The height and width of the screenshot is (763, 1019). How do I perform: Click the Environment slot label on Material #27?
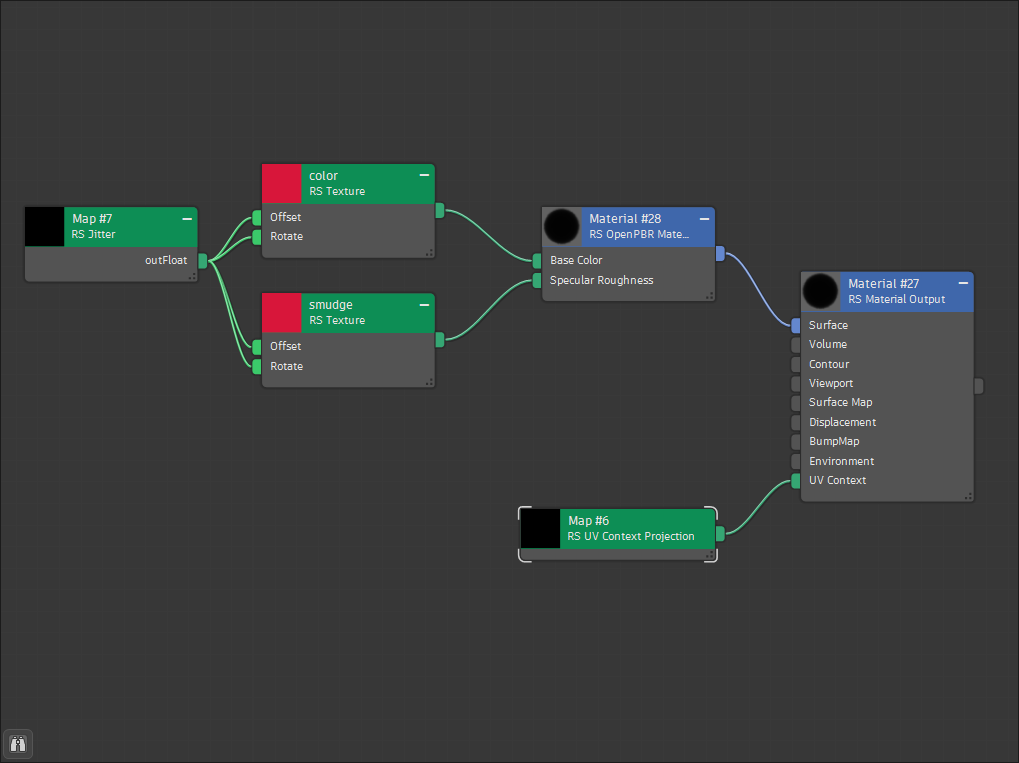pos(841,461)
